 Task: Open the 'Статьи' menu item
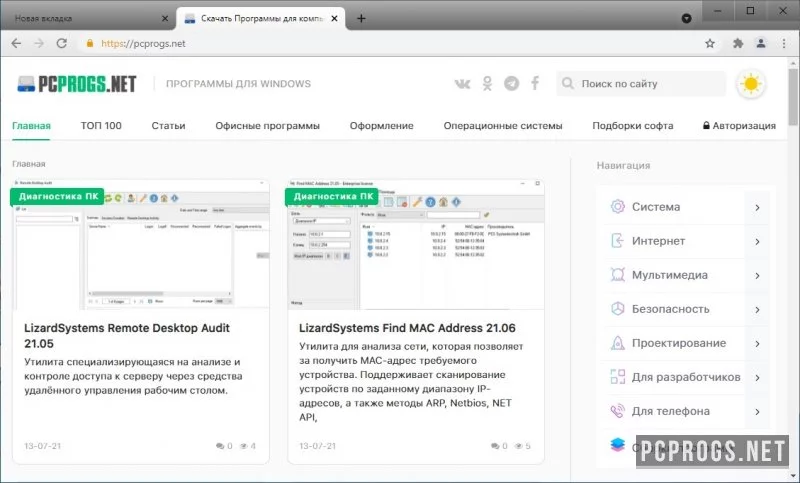coord(168,125)
